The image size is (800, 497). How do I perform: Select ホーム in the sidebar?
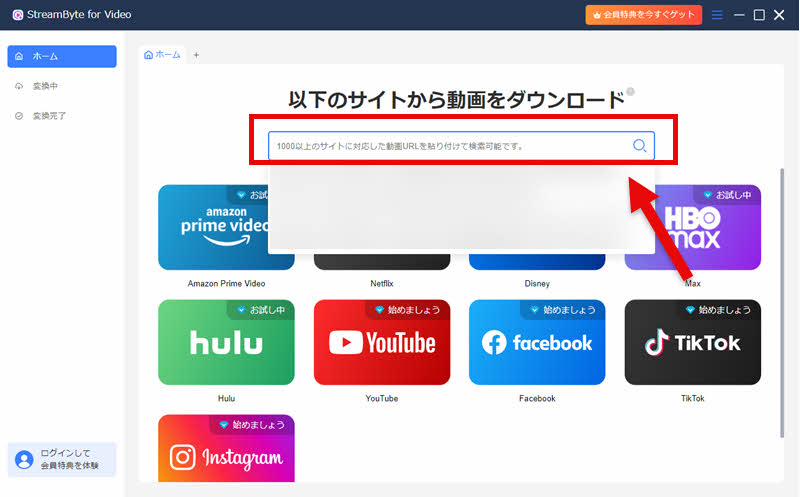pos(62,56)
